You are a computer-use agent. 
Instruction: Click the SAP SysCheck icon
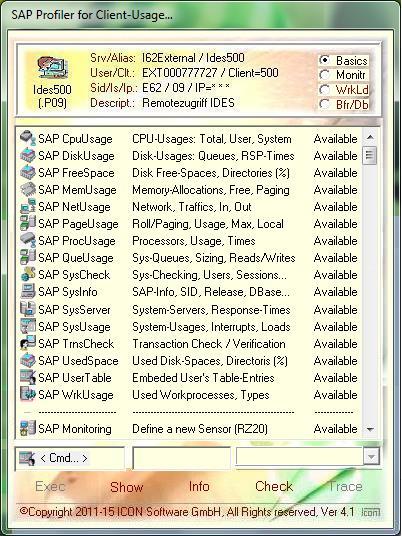[x=28, y=275]
